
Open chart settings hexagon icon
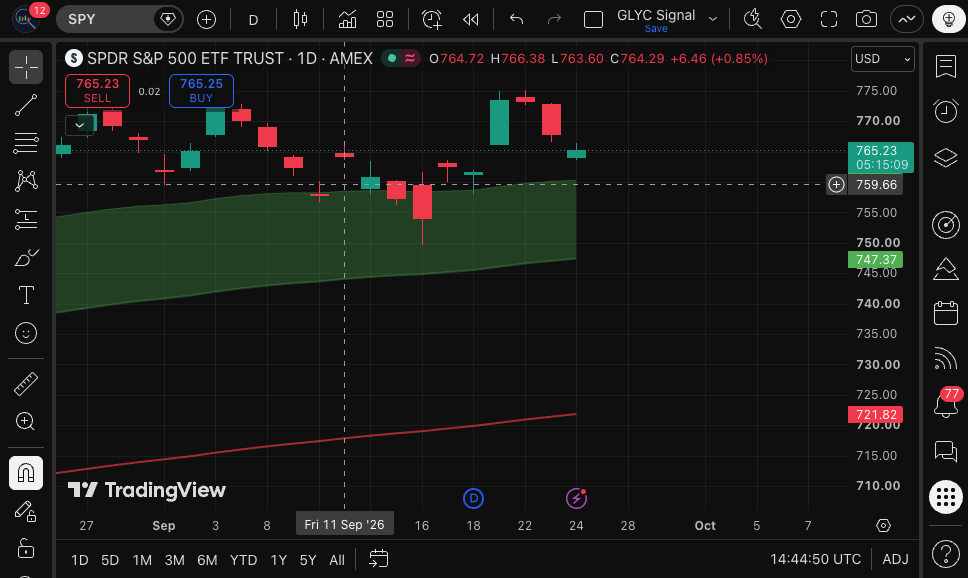tap(791, 20)
